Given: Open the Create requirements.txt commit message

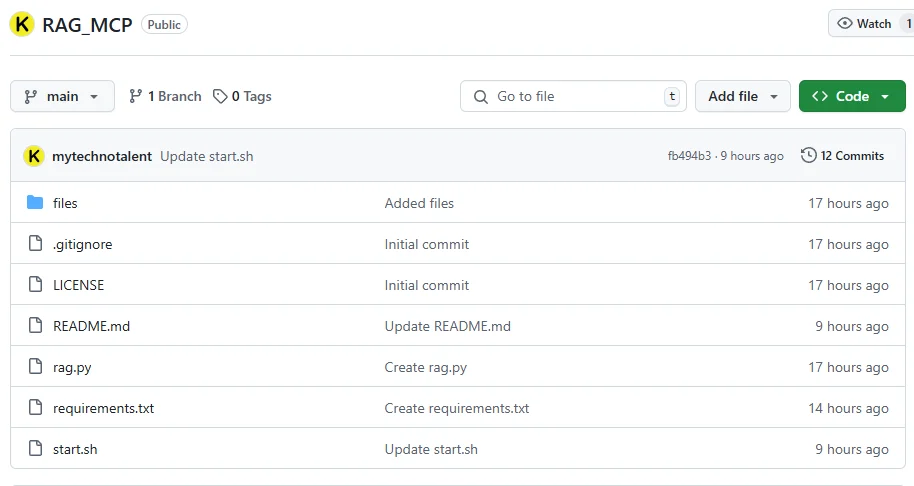Looking at the screenshot, I should pyautogui.click(x=457, y=408).
